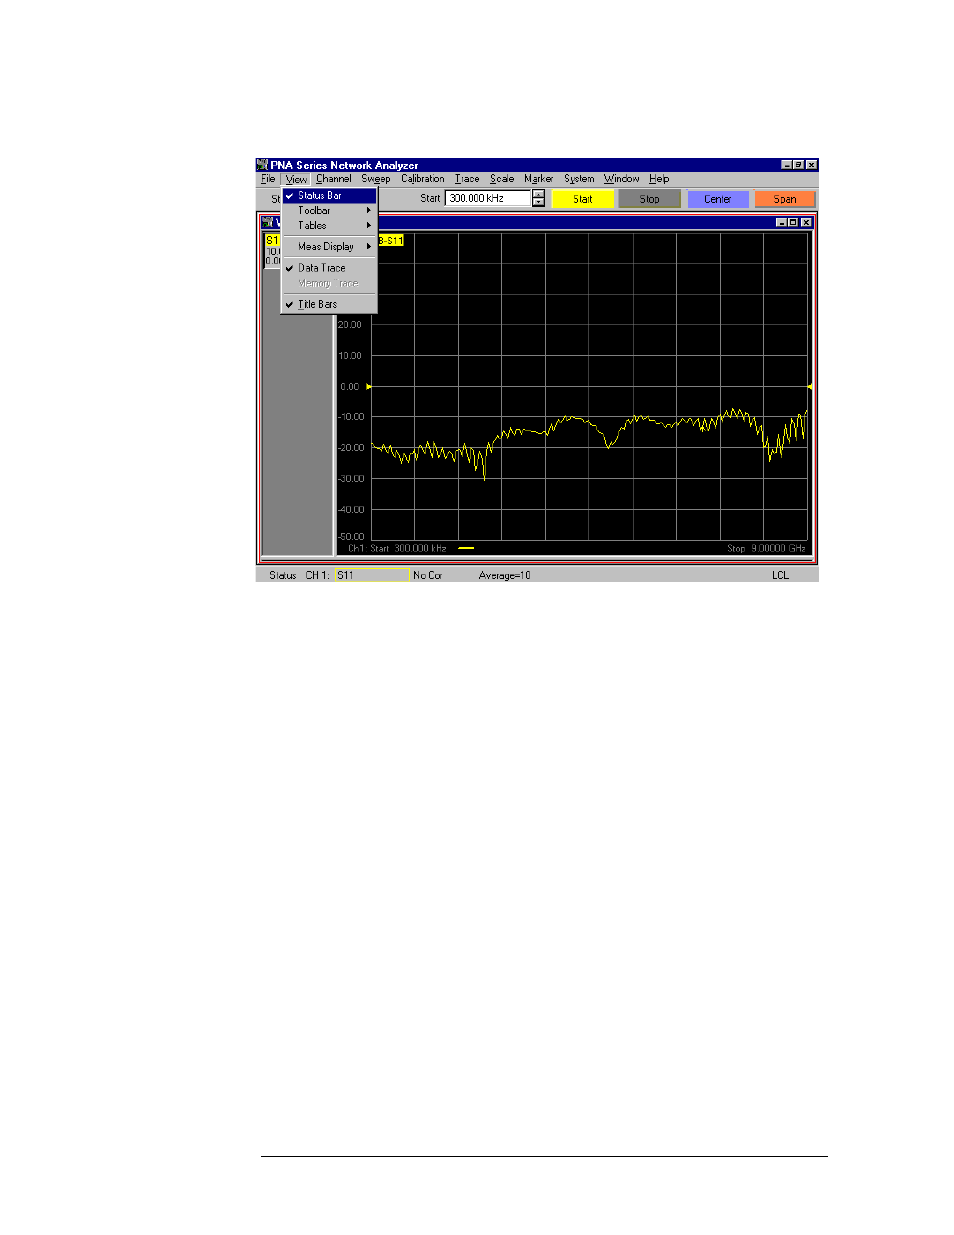Click the inner measurement window icon
954x1235 pixels.
(x=268, y=222)
